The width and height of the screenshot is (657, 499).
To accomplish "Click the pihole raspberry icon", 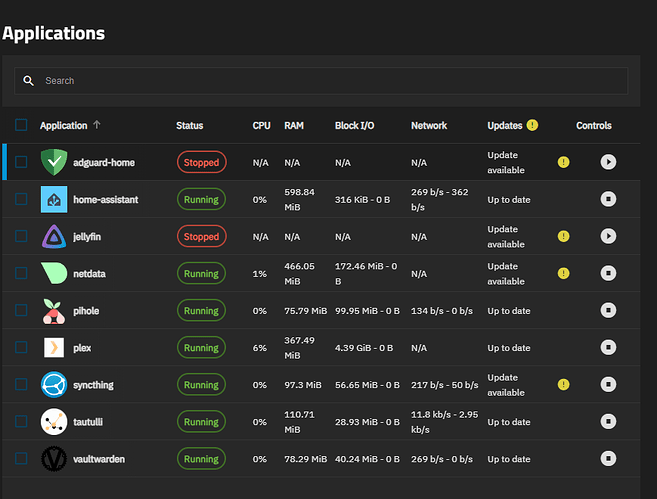I will pos(54,311).
